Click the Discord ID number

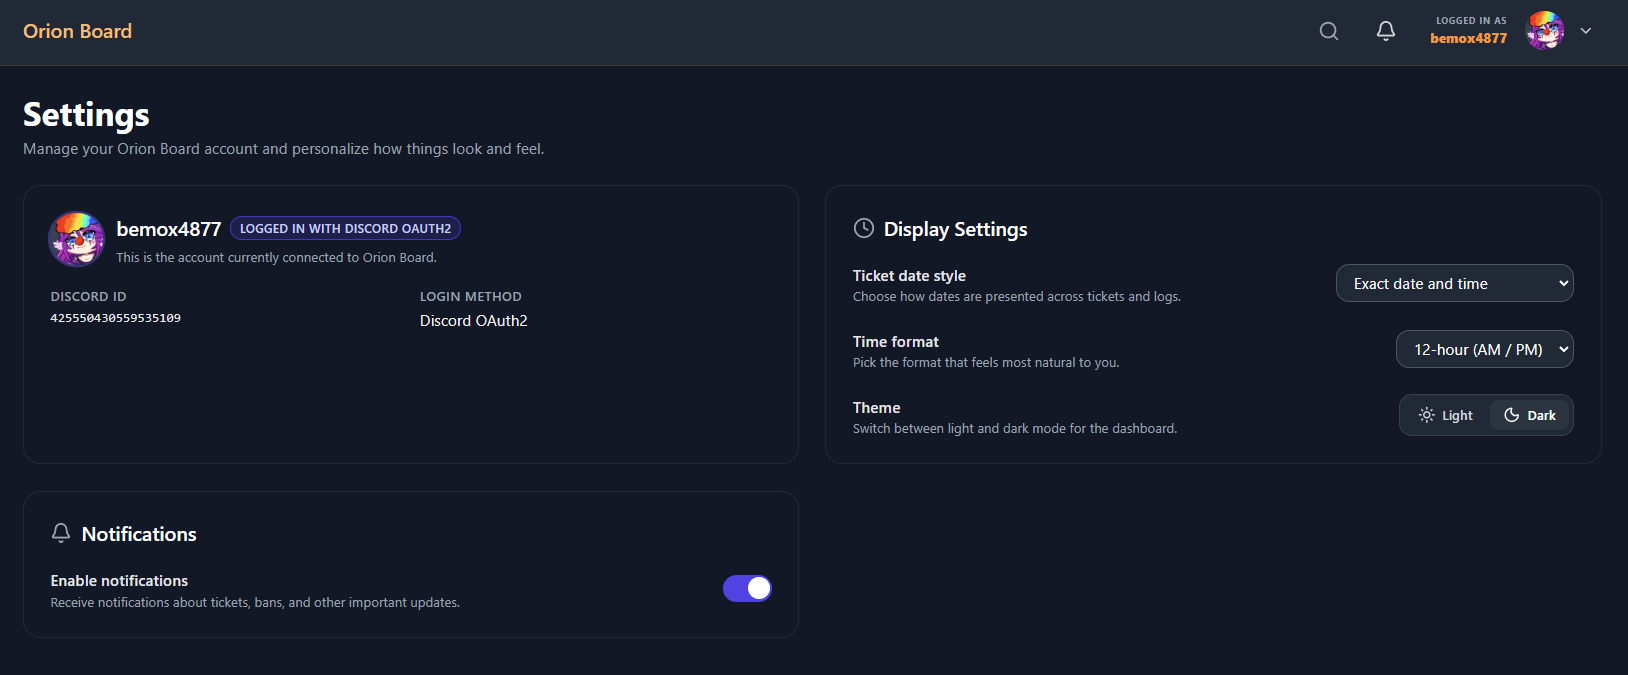click(x=116, y=318)
